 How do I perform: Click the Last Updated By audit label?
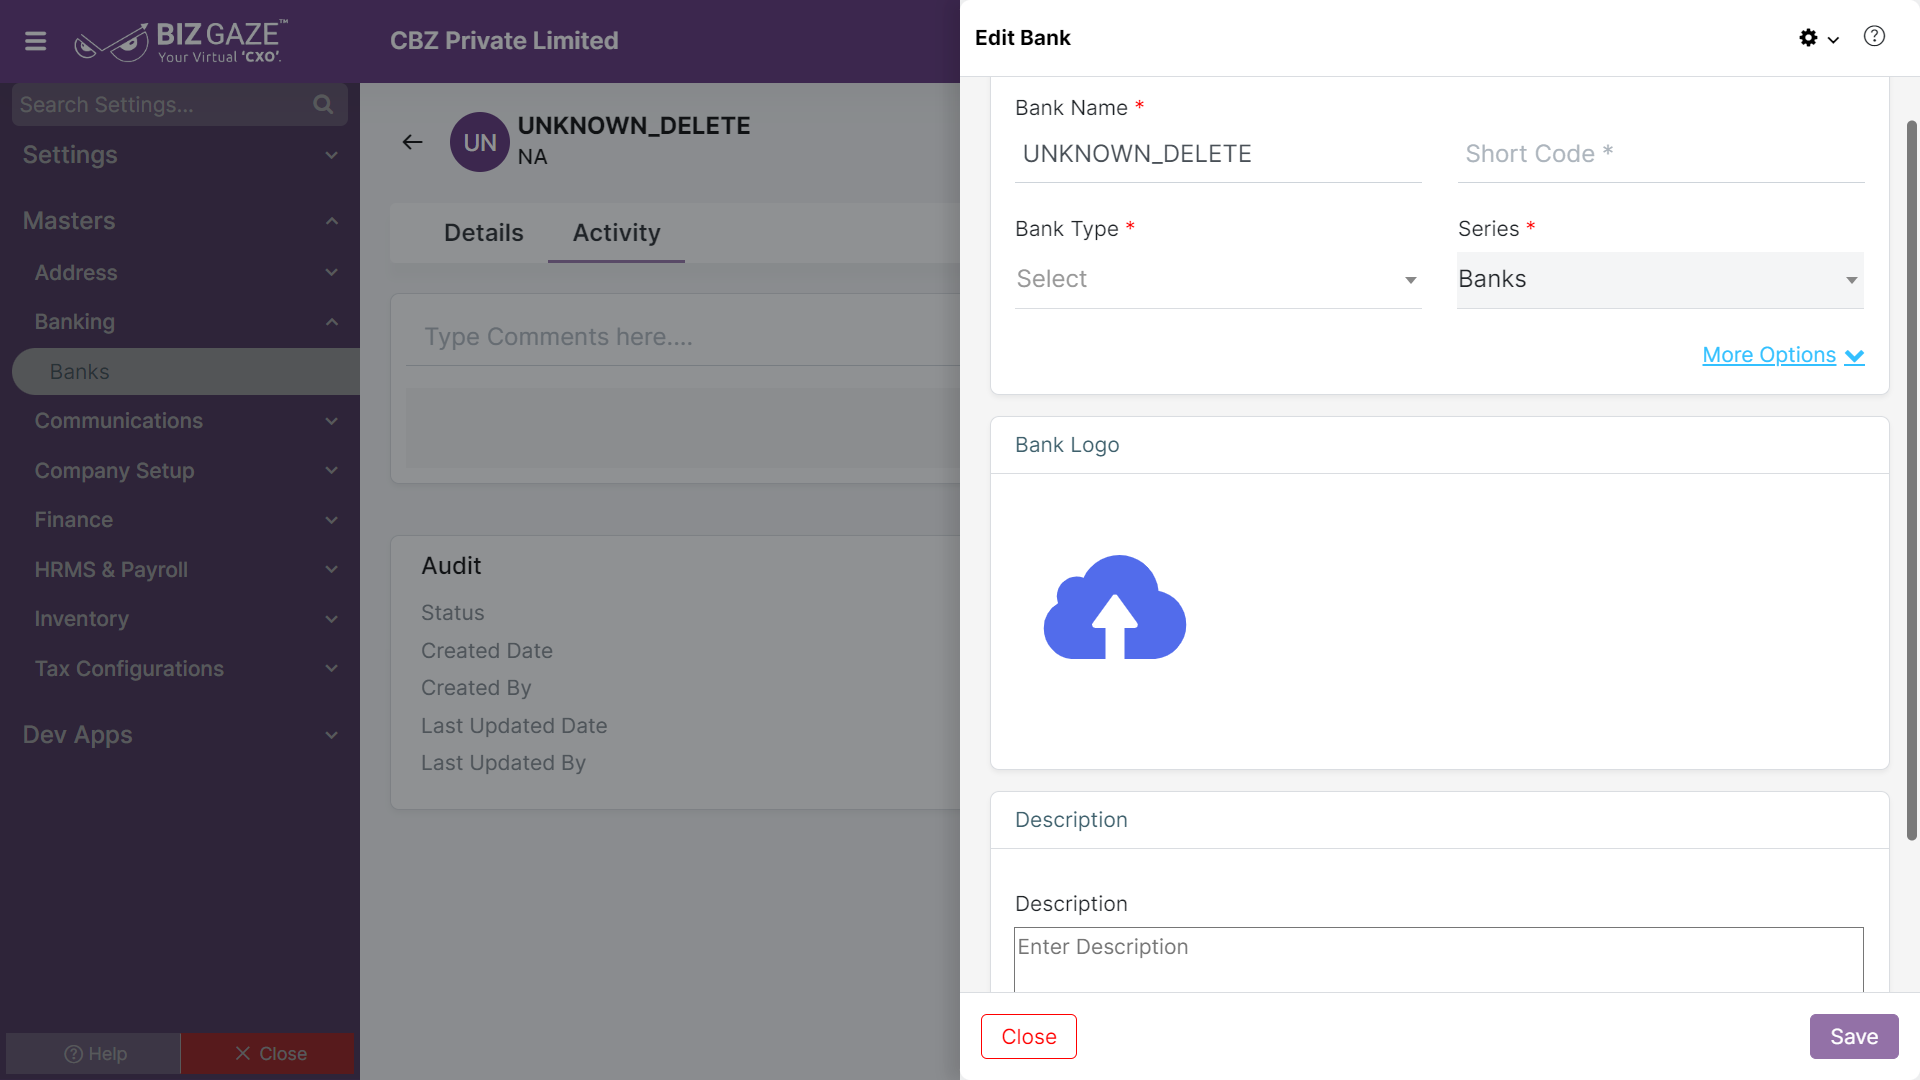503,763
